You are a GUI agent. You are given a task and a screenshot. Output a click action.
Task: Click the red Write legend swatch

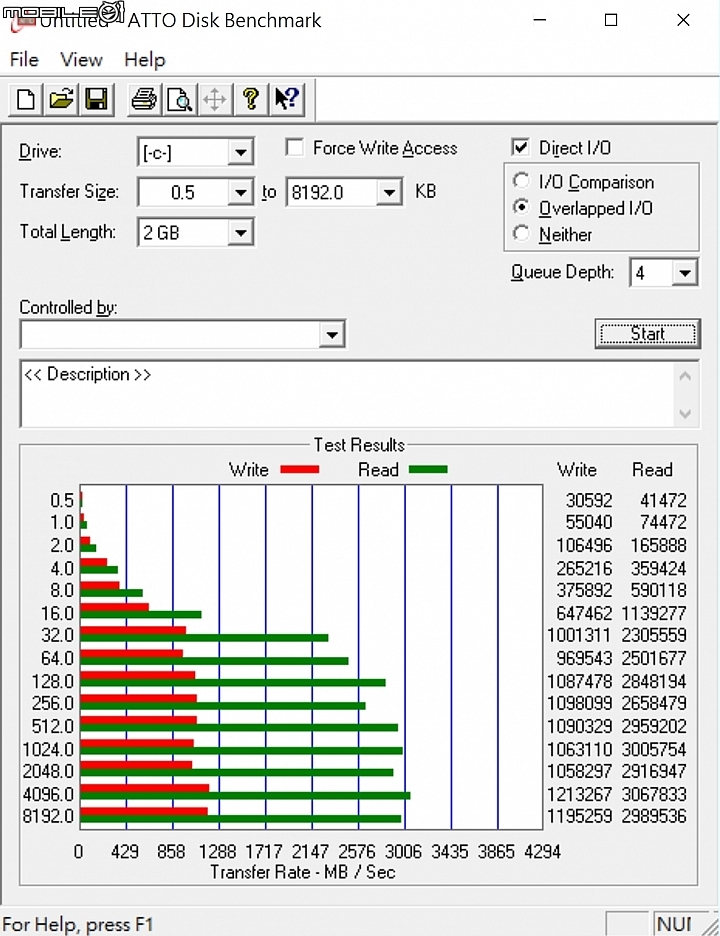(300, 470)
